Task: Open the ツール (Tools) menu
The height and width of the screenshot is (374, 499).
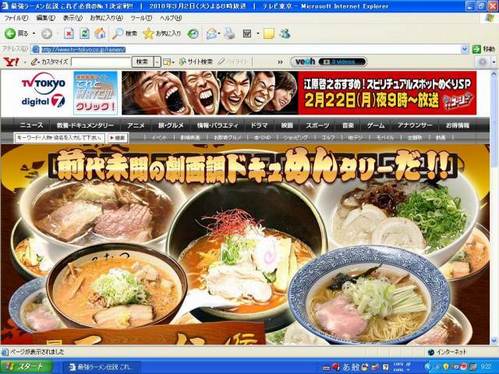Action: pyautogui.click(x=141, y=18)
